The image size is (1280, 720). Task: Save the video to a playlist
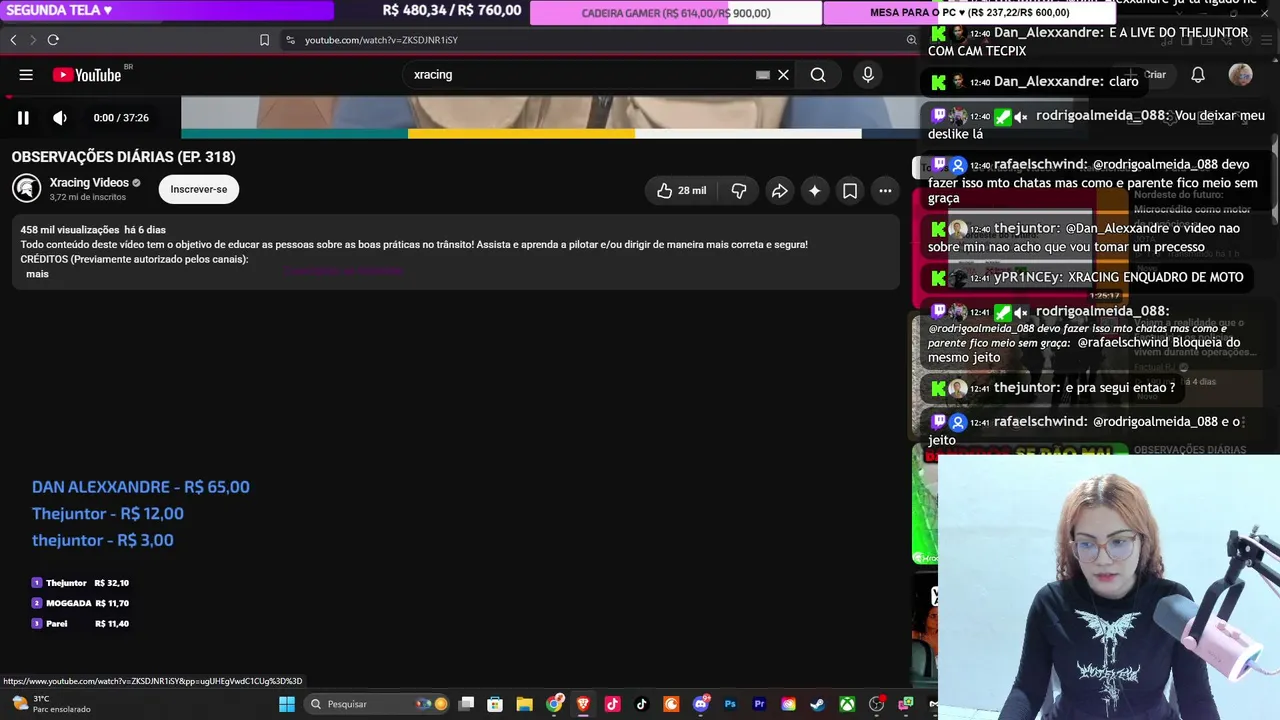[850, 191]
